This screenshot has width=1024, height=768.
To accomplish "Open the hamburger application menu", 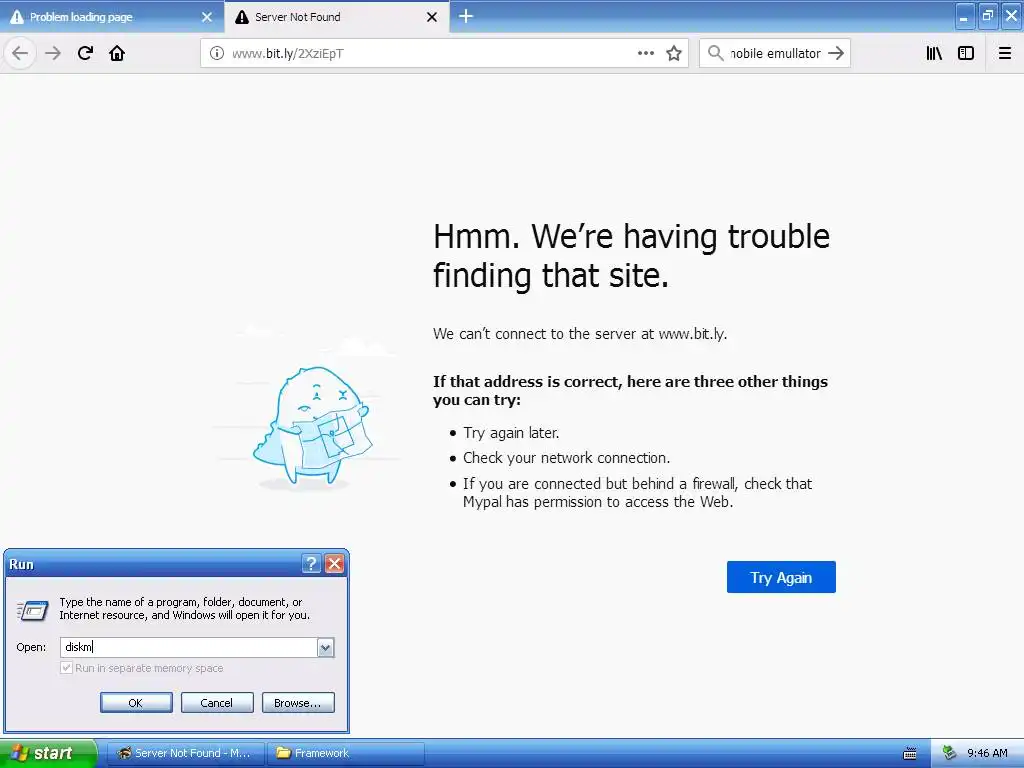I will pyautogui.click(x=1005, y=53).
